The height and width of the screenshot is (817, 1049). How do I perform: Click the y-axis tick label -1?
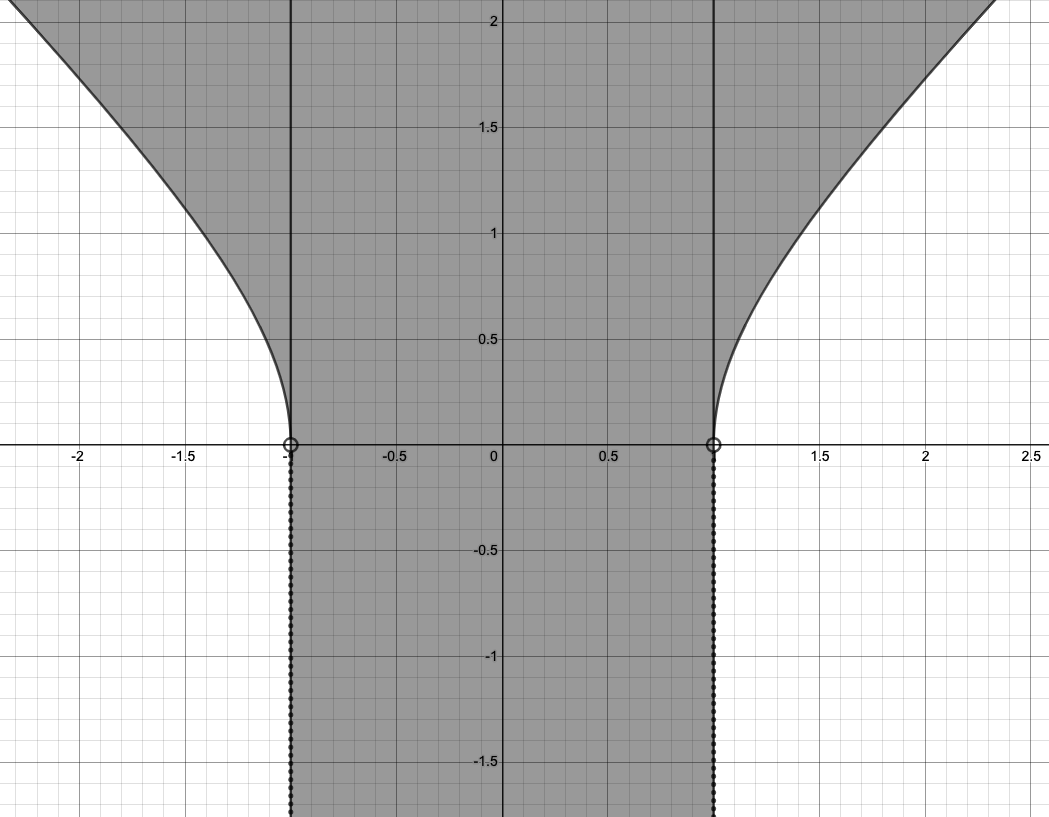(490, 656)
